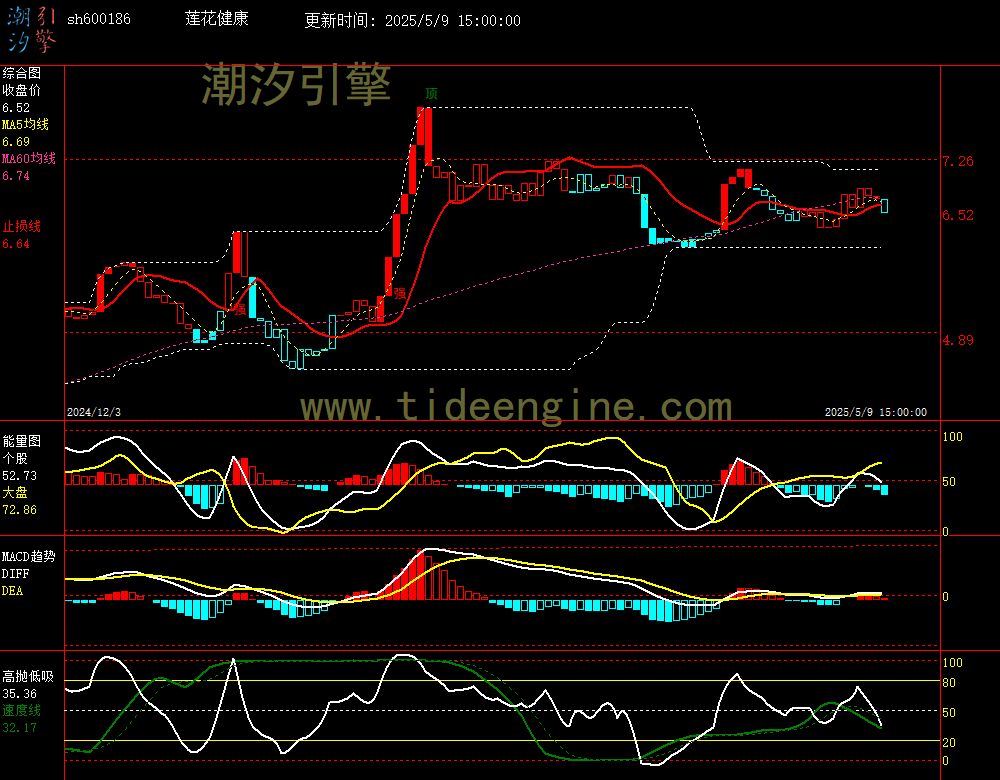1000x780 pixels.
Task: Click the MA5均线 legend label
Action: (26, 124)
